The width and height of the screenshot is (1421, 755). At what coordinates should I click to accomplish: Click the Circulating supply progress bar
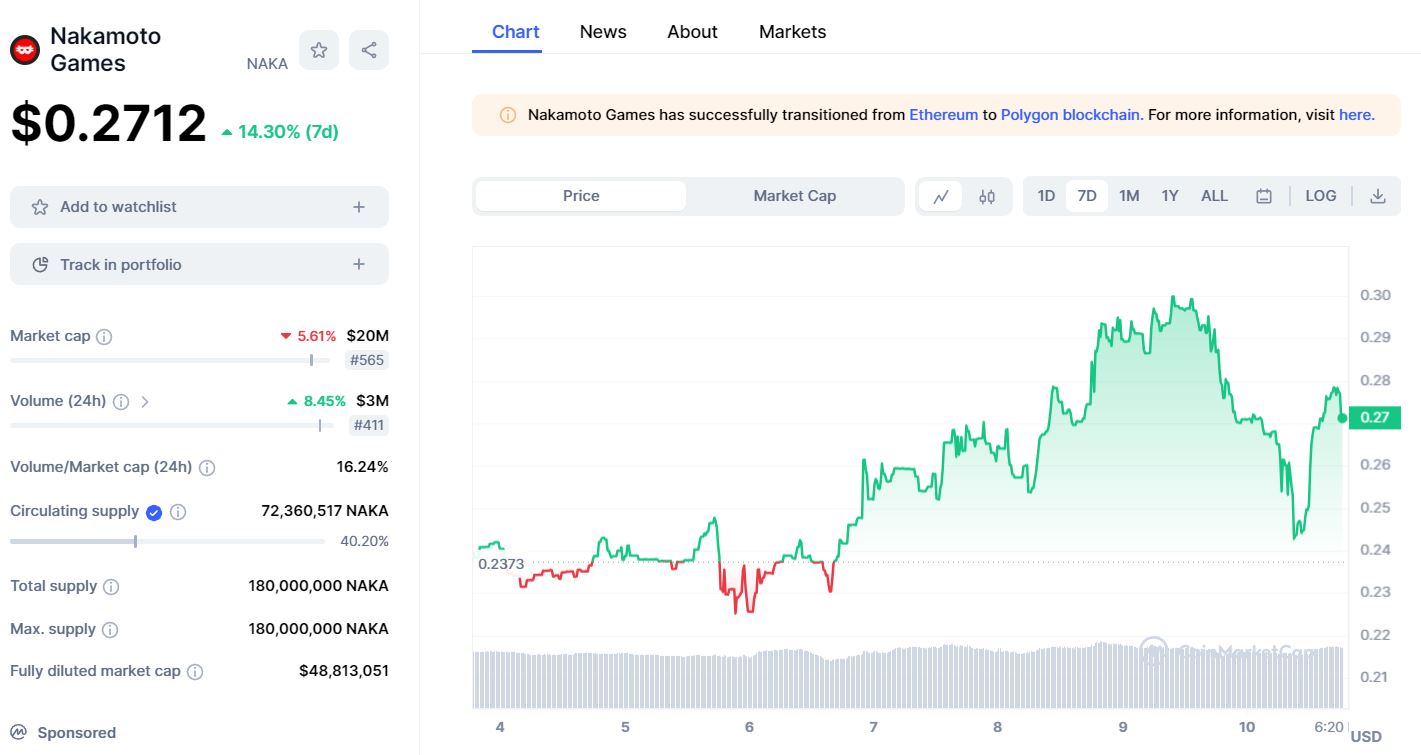coord(167,542)
